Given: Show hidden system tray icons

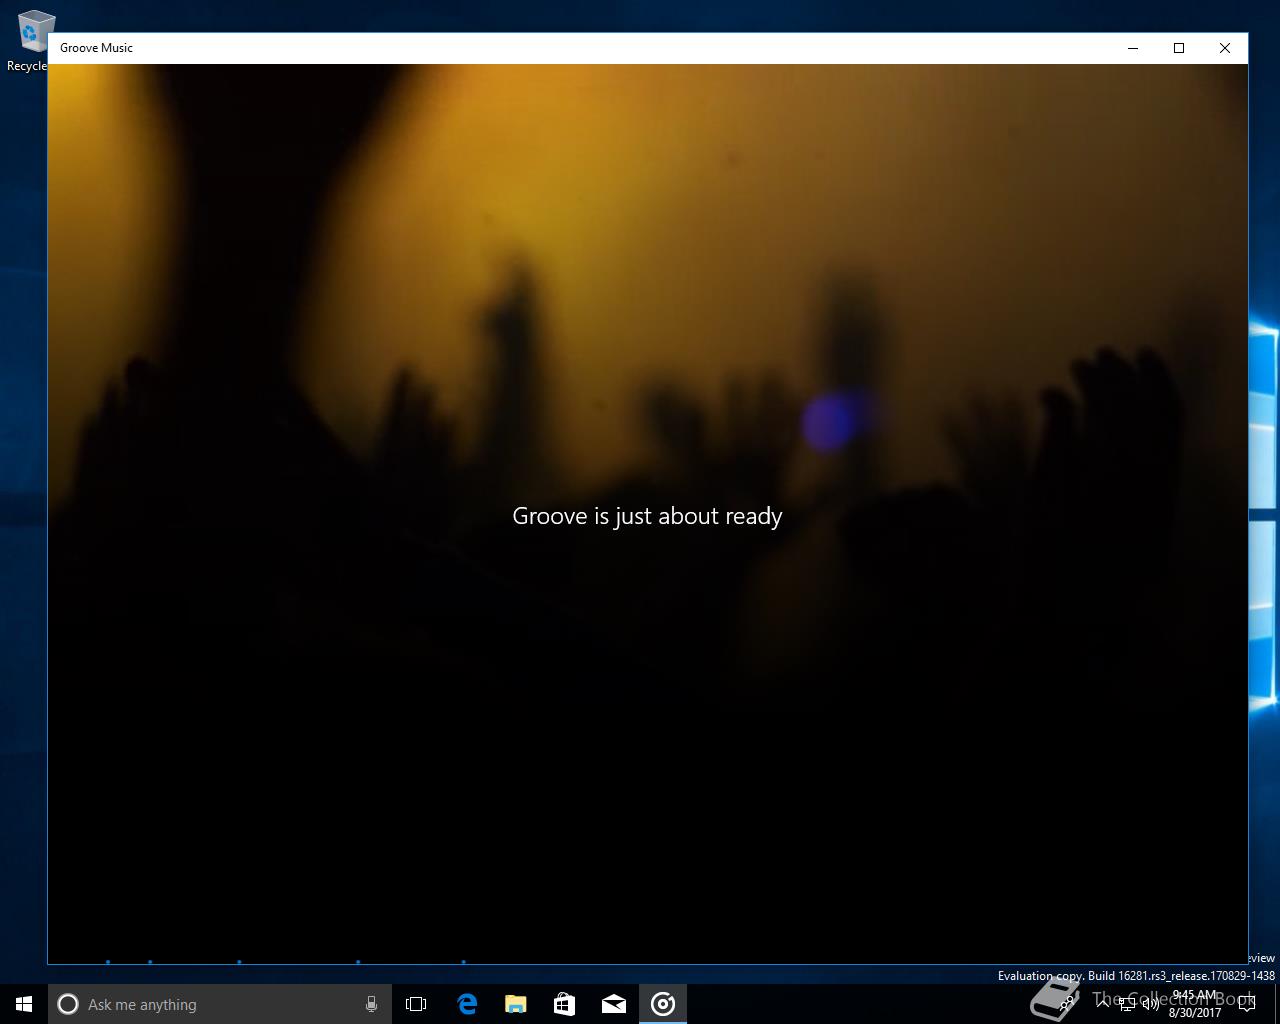Looking at the screenshot, I should tap(1103, 1004).
